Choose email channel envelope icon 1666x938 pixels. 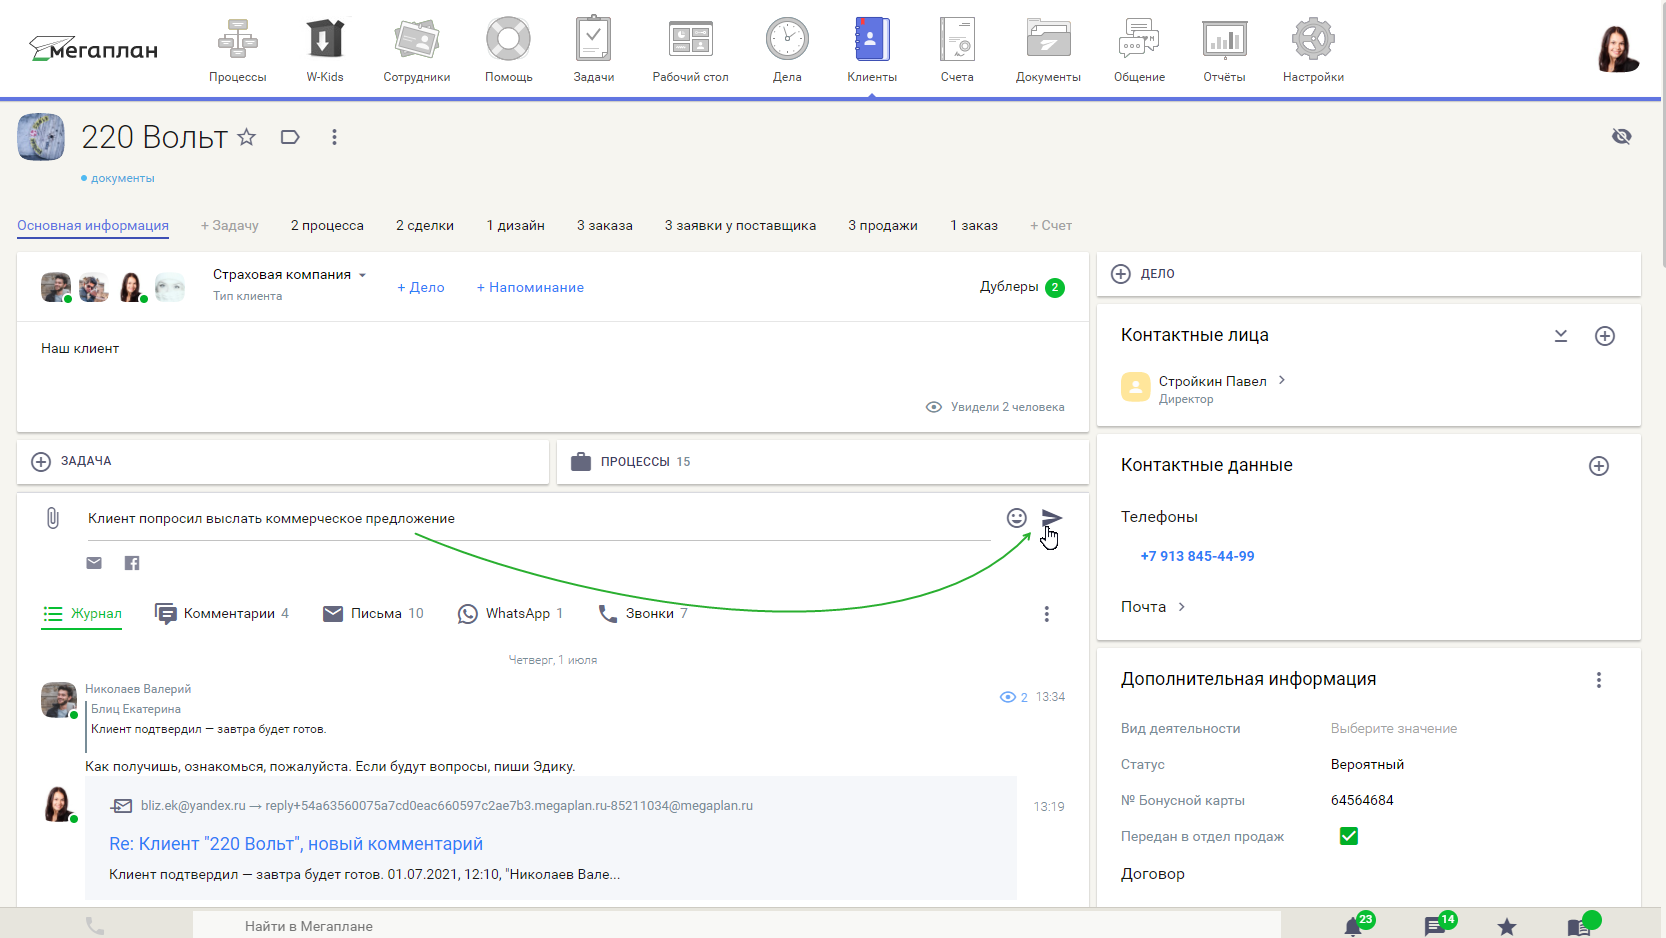coord(94,563)
